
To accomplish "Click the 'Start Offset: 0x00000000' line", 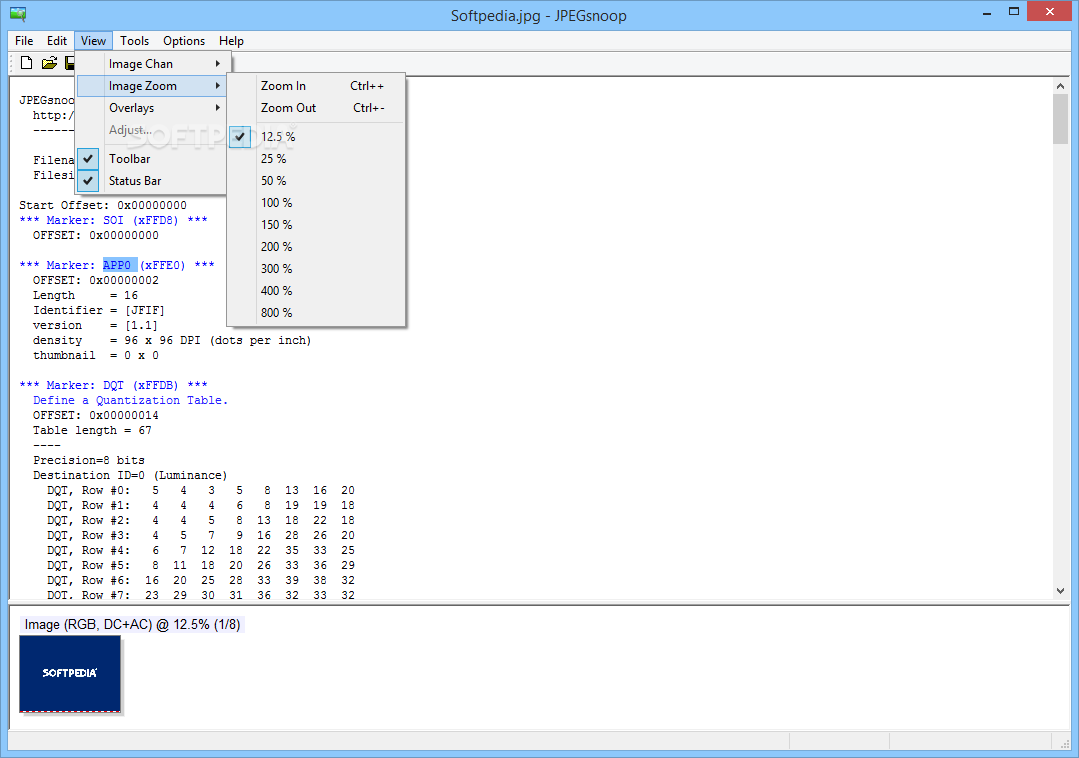I will (x=103, y=205).
